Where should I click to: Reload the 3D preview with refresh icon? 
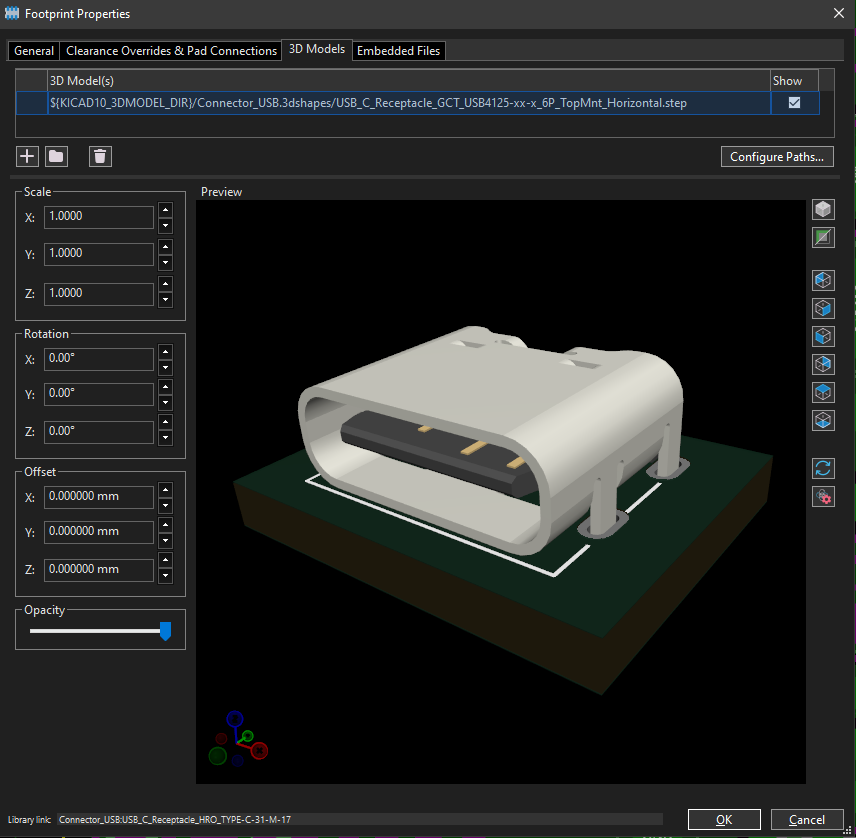coord(823,468)
